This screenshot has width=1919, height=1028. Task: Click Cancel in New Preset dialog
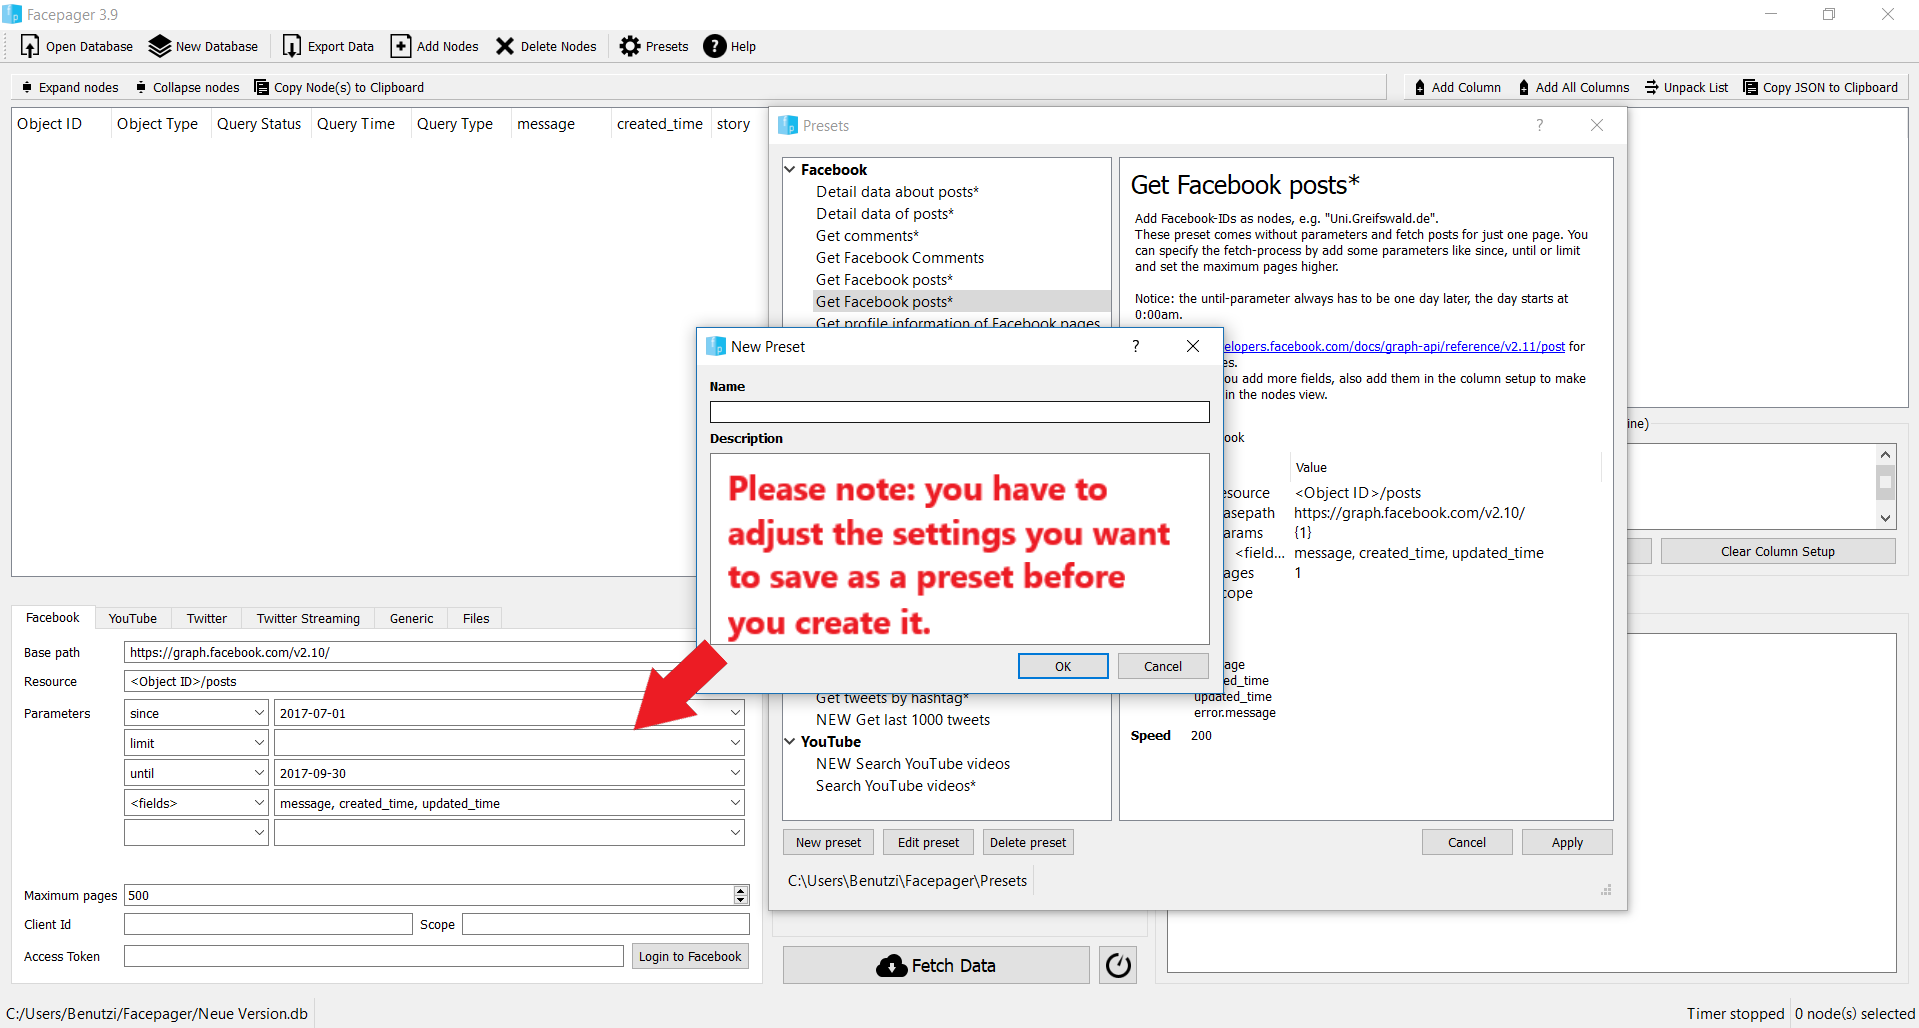point(1163,666)
